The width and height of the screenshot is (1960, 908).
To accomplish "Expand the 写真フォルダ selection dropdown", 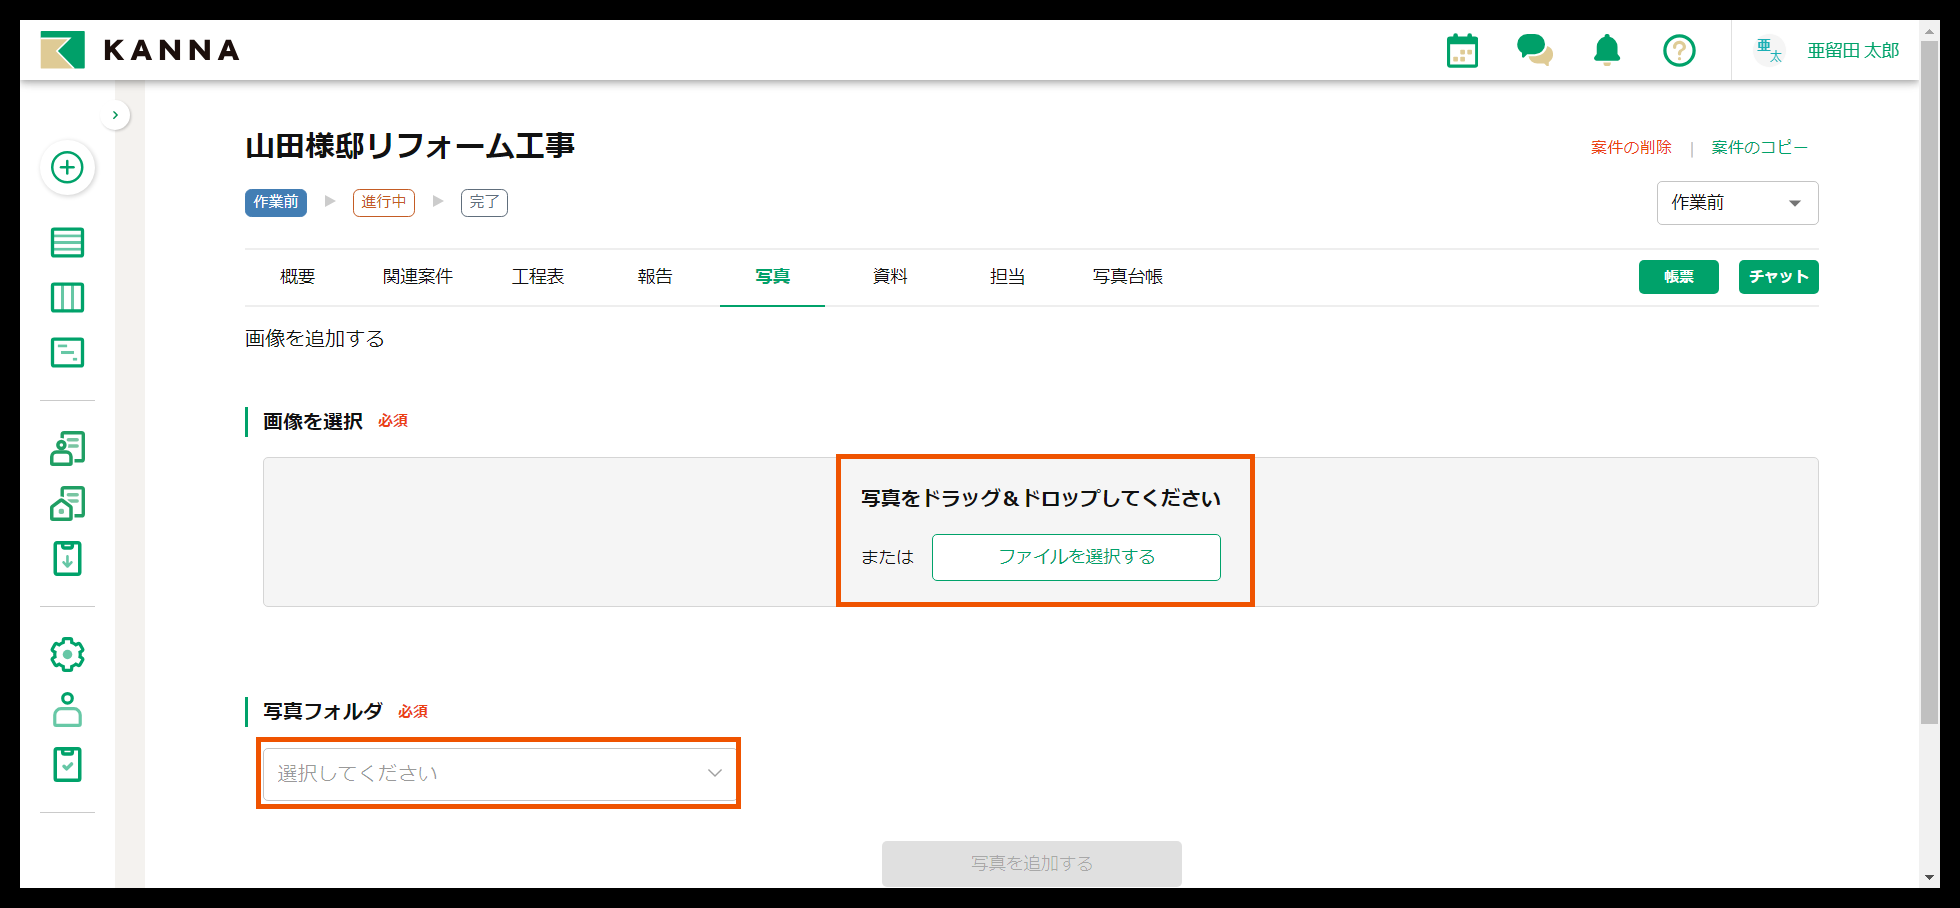I will 497,772.
